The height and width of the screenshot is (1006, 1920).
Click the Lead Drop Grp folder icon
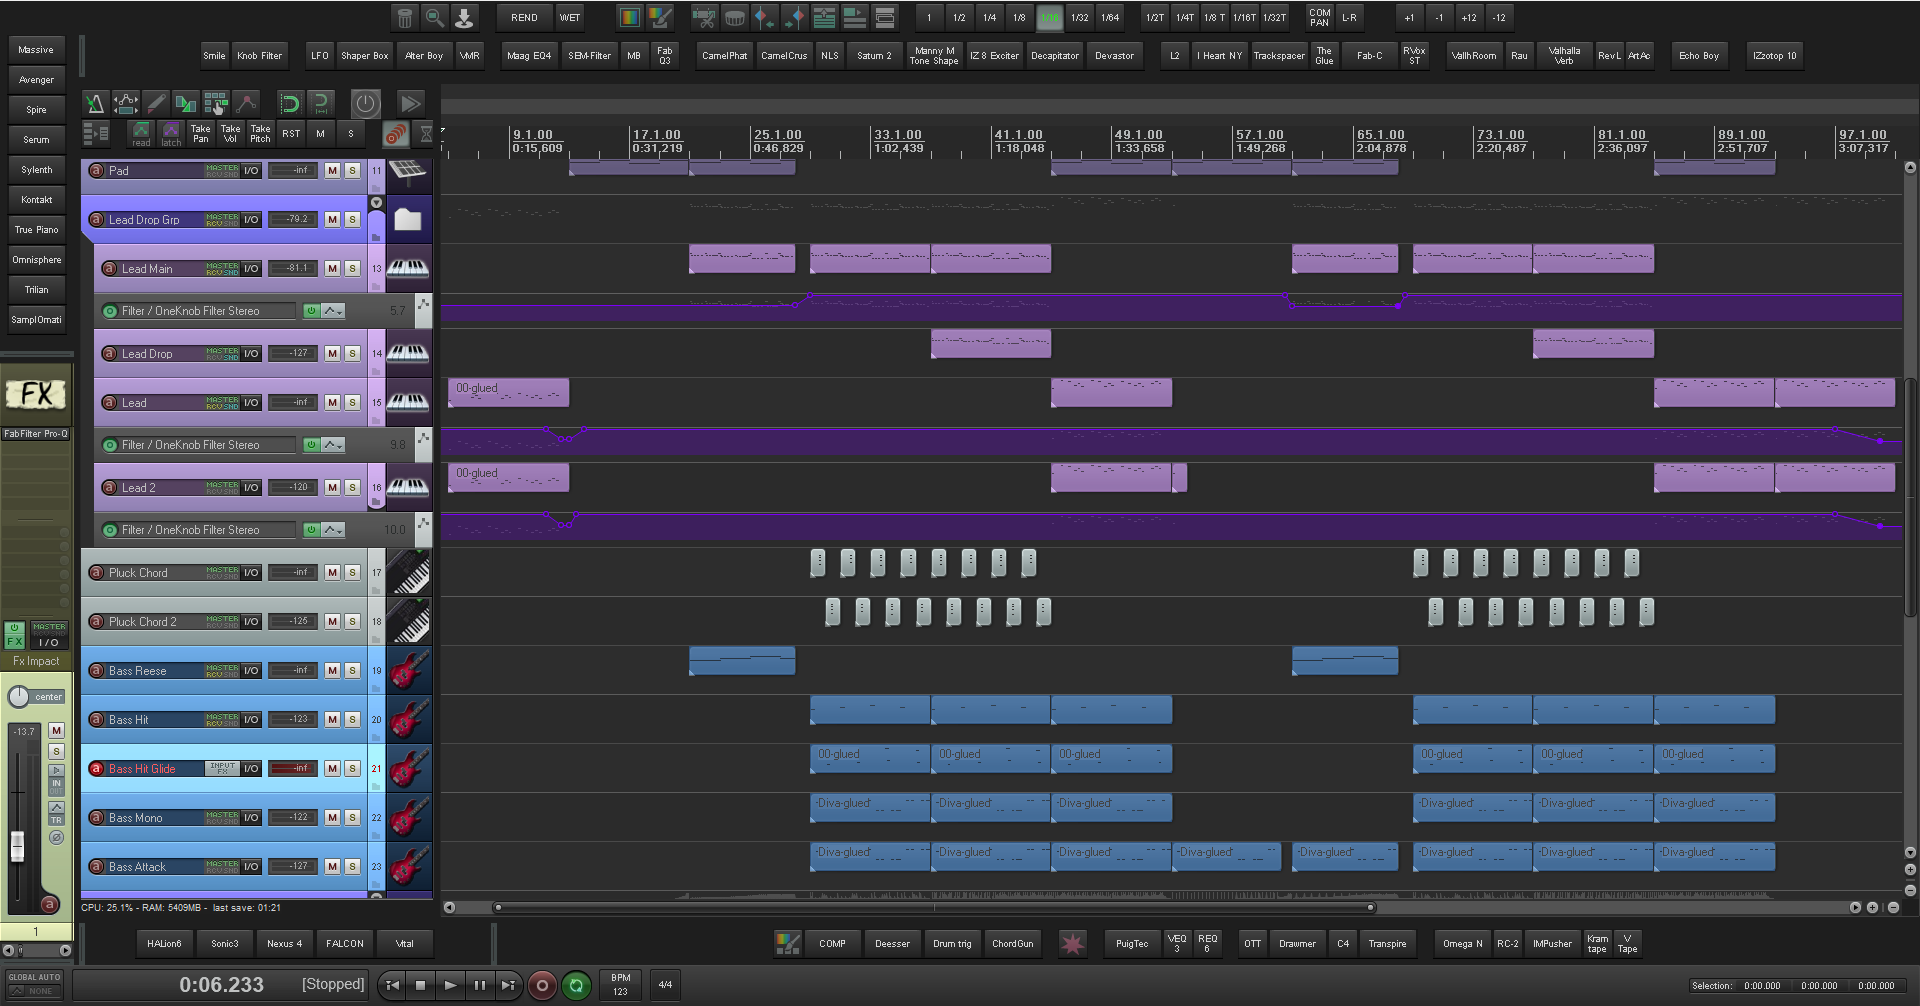point(408,219)
